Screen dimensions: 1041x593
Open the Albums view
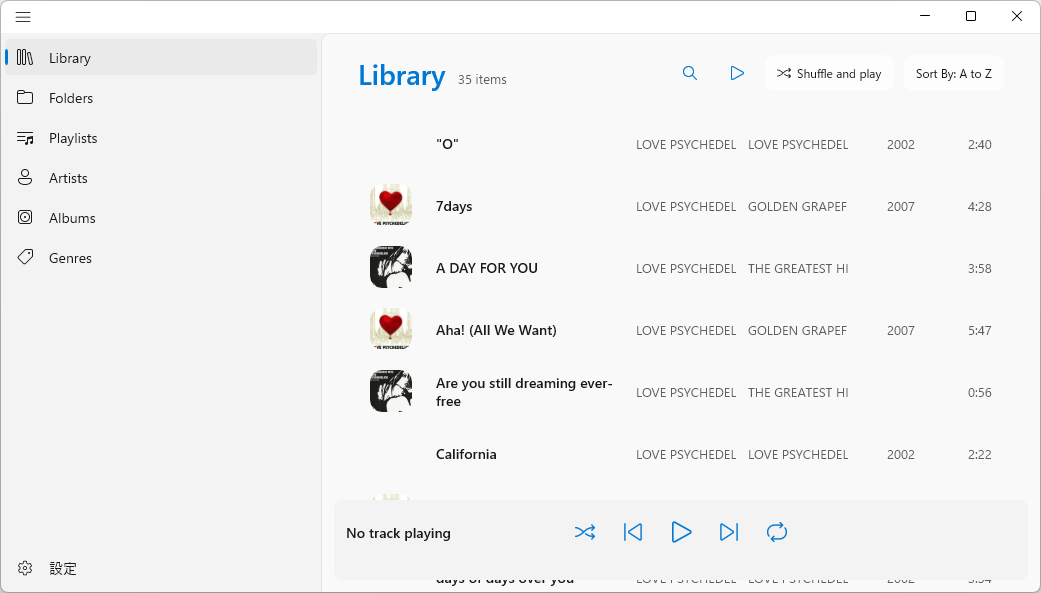tap(72, 218)
